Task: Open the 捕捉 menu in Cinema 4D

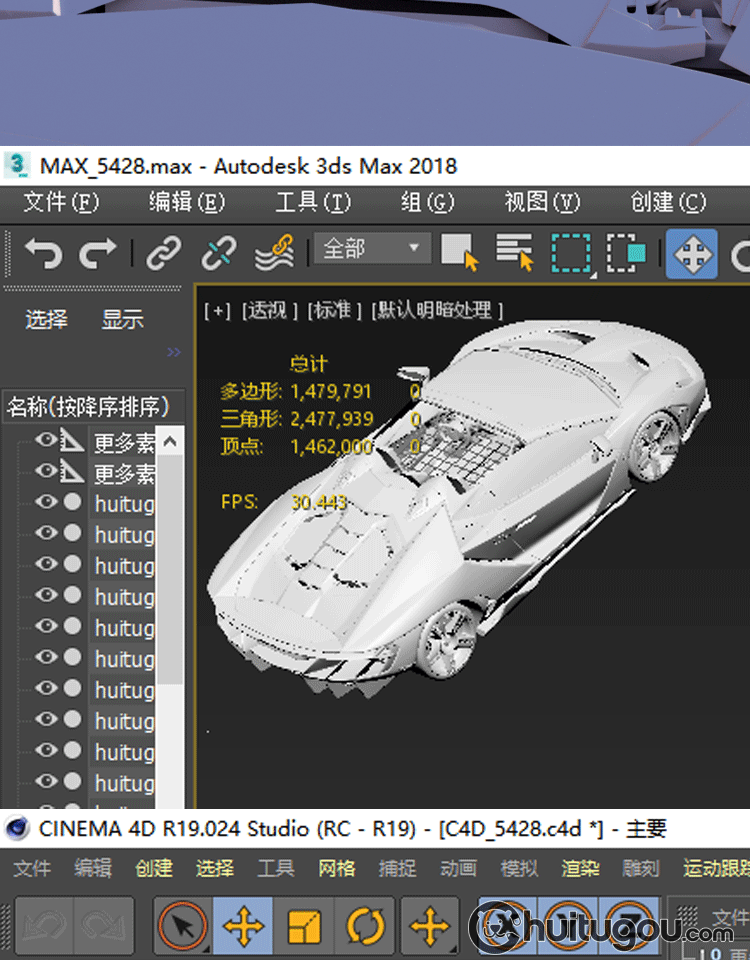Action: 397,868
